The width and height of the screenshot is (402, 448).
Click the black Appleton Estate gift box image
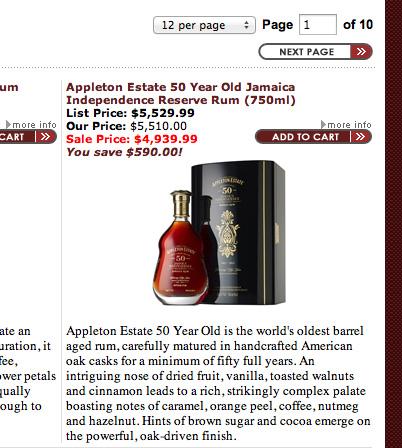pyautogui.click(x=238, y=232)
